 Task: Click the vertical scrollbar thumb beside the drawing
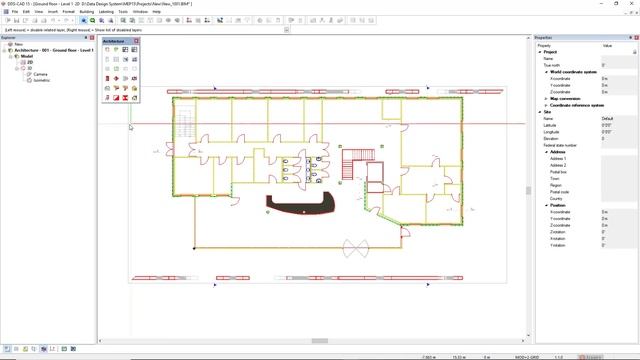529,190
